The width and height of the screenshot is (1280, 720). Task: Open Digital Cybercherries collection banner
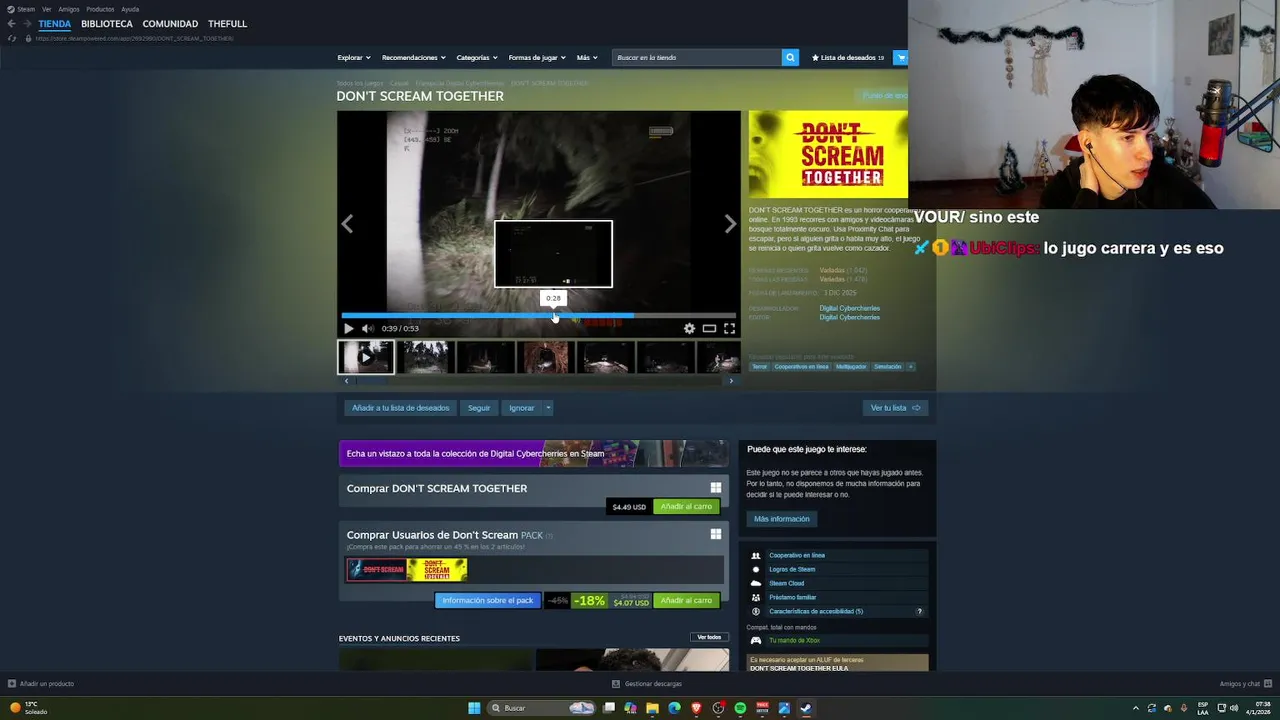pyautogui.click(x=534, y=454)
